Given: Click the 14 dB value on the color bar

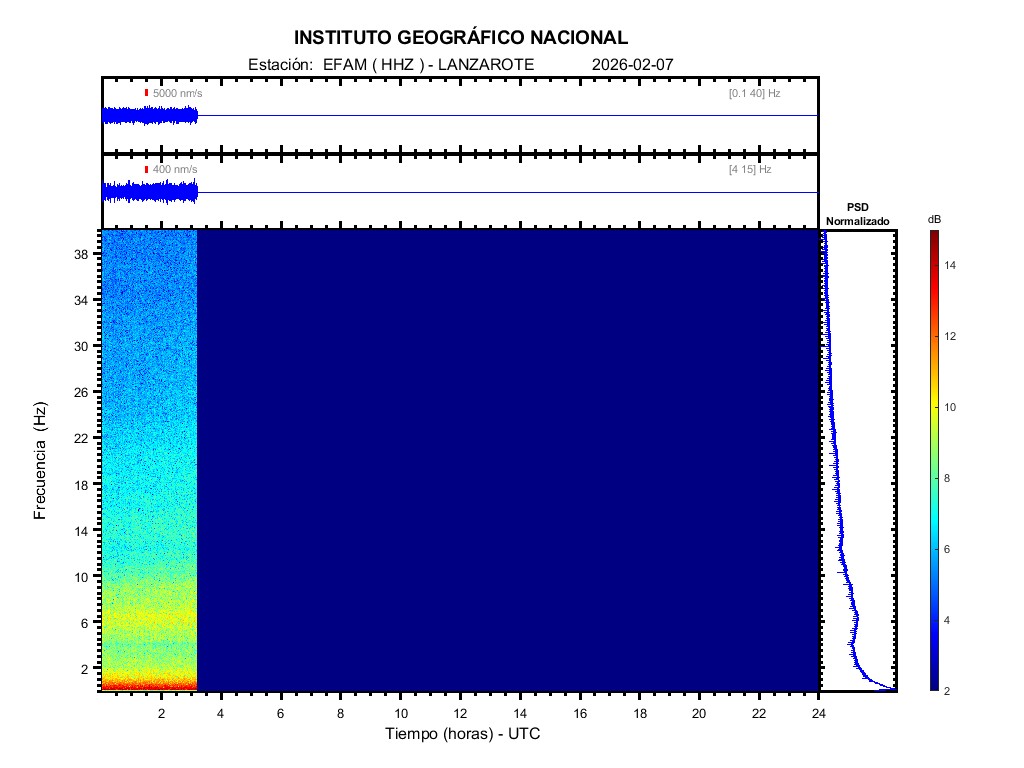Looking at the screenshot, I should tap(953, 266).
